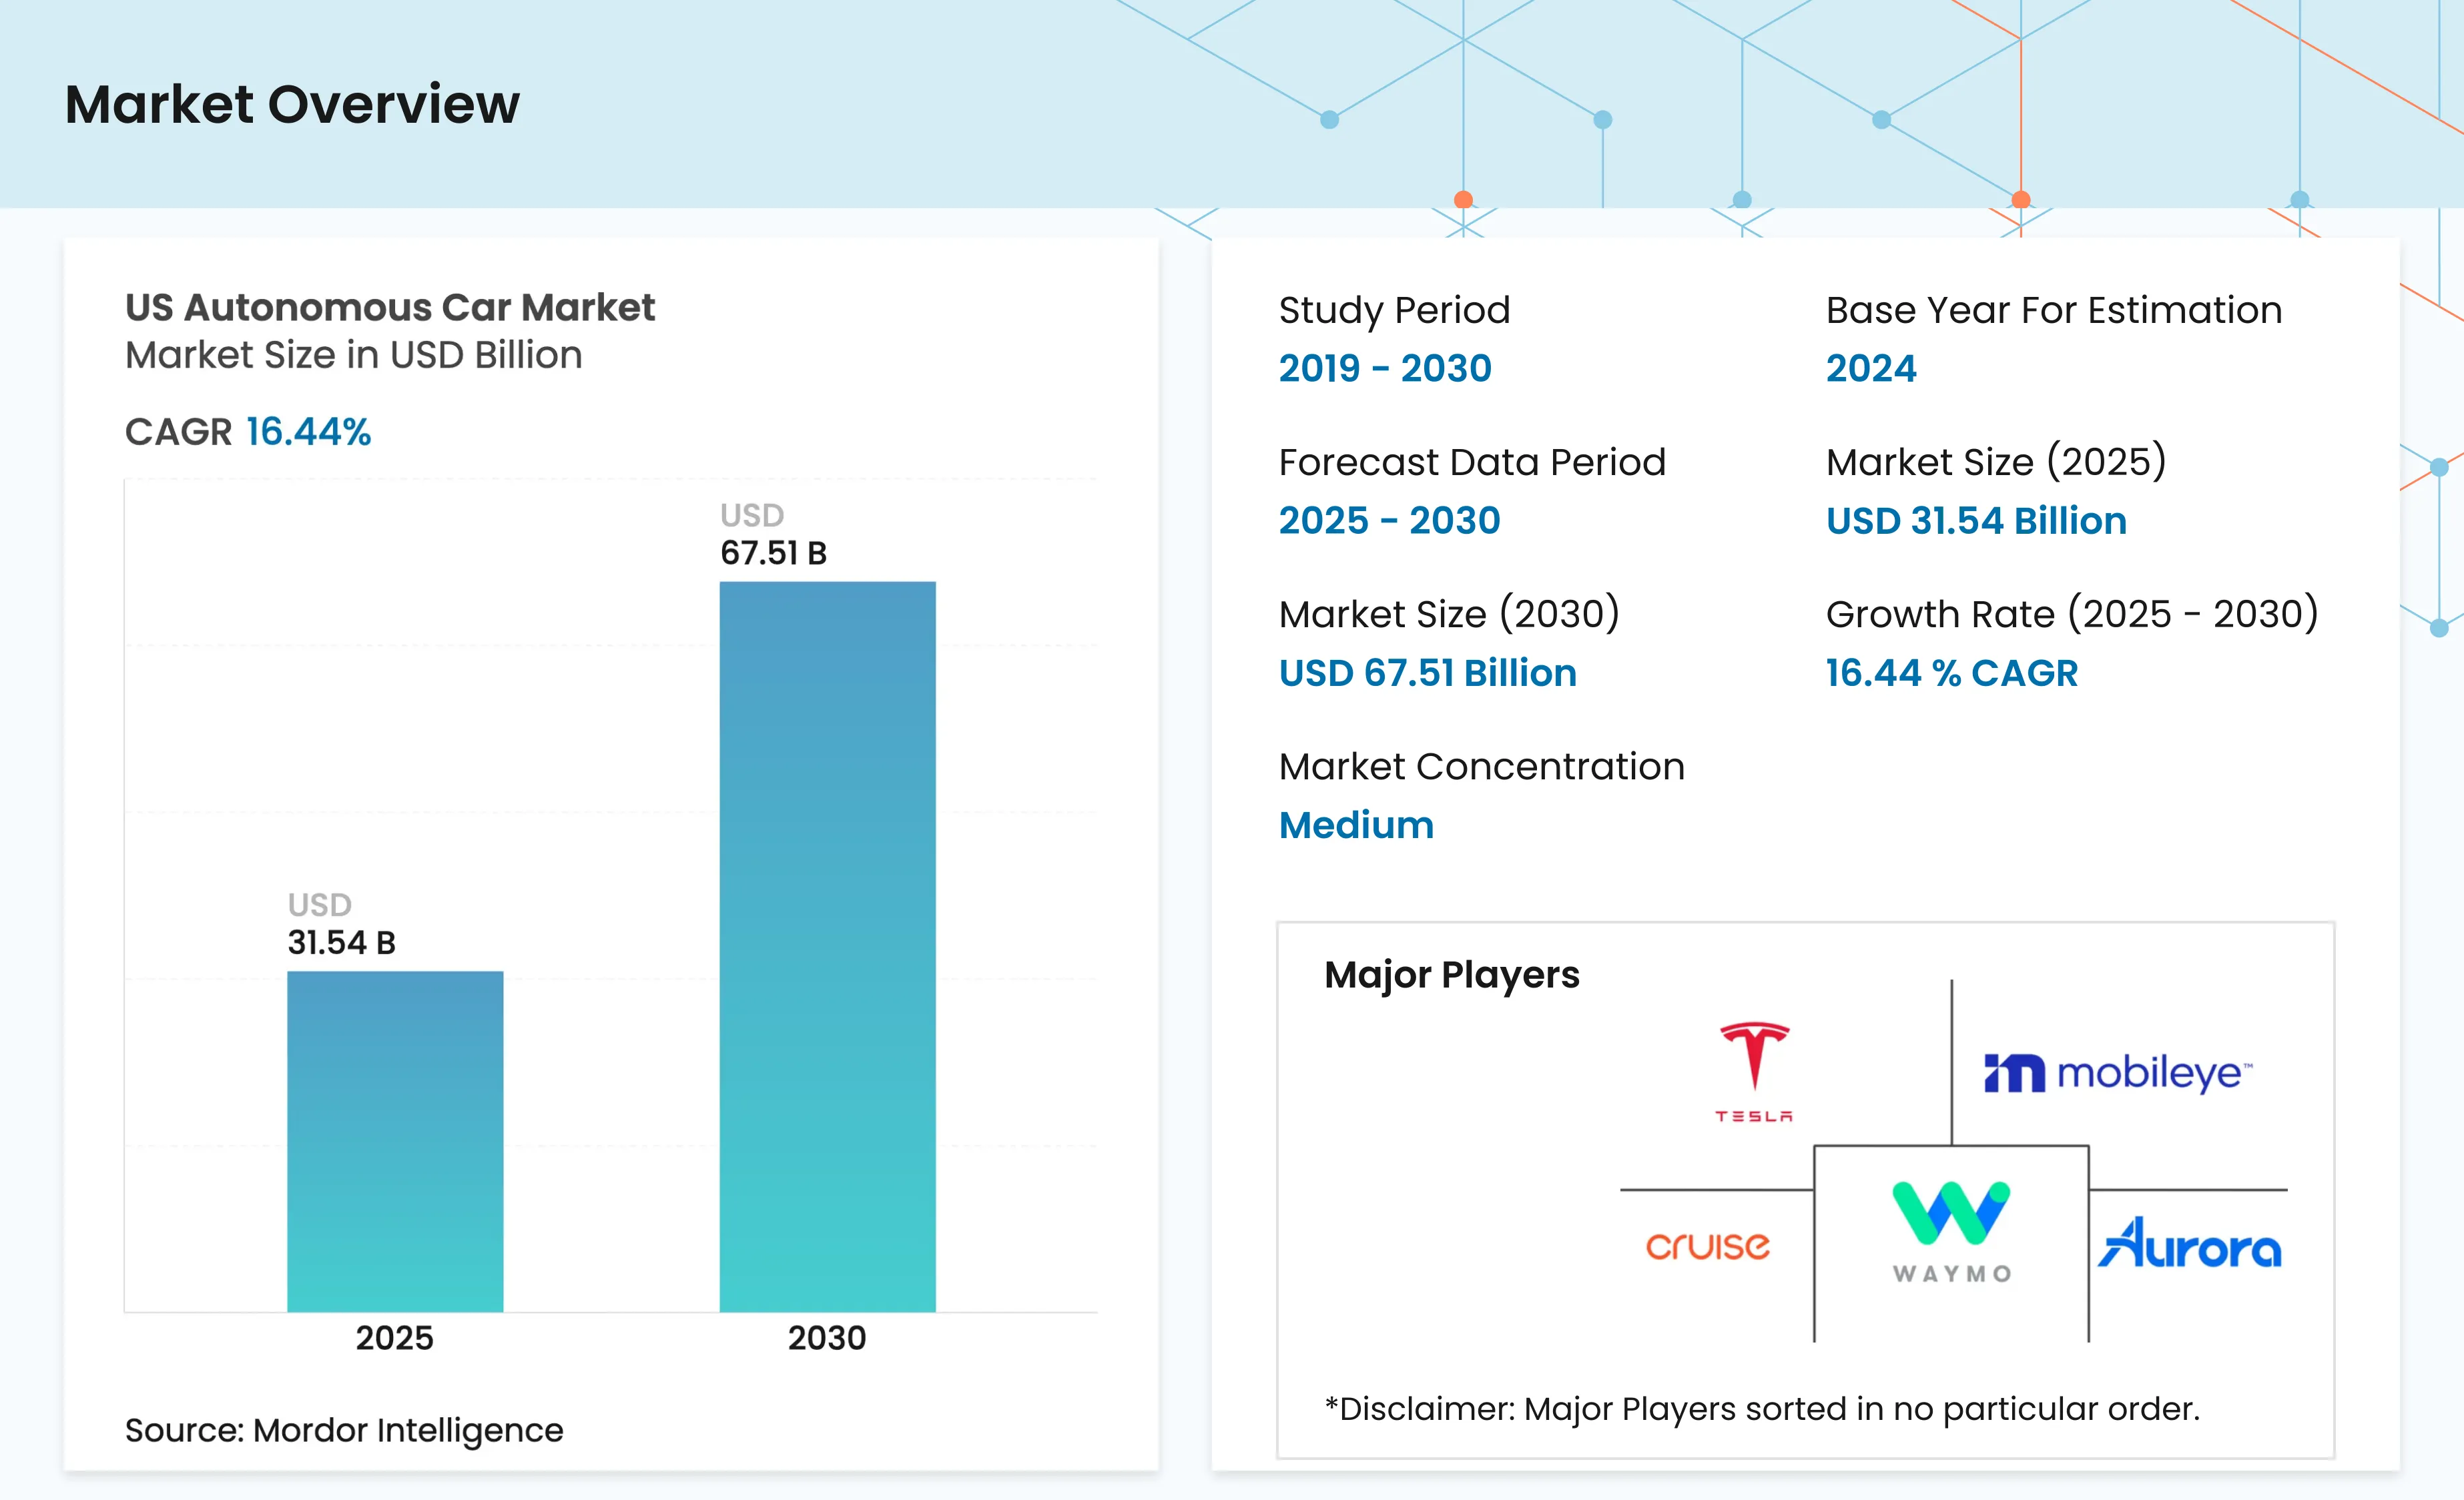This screenshot has width=2464, height=1500.
Task: Click 'Source: Mordor Intelligence' text
Action: pyautogui.click(x=344, y=1430)
